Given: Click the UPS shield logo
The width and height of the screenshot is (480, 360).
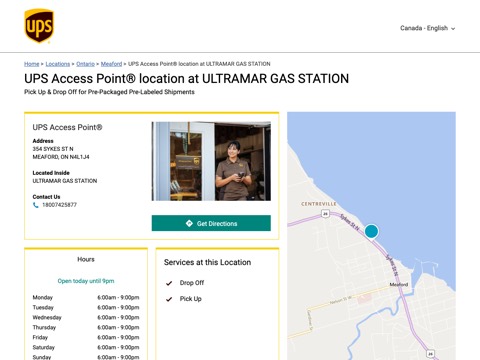Looking at the screenshot, I should click(x=39, y=26).
